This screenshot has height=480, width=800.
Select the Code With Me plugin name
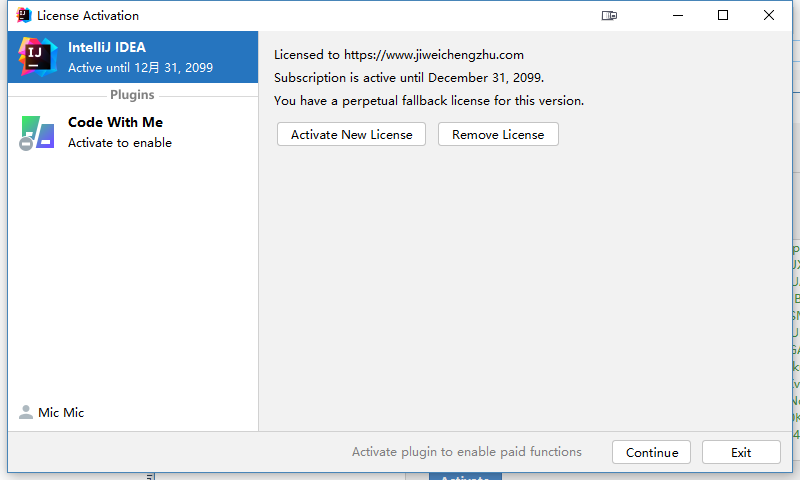point(115,122)
